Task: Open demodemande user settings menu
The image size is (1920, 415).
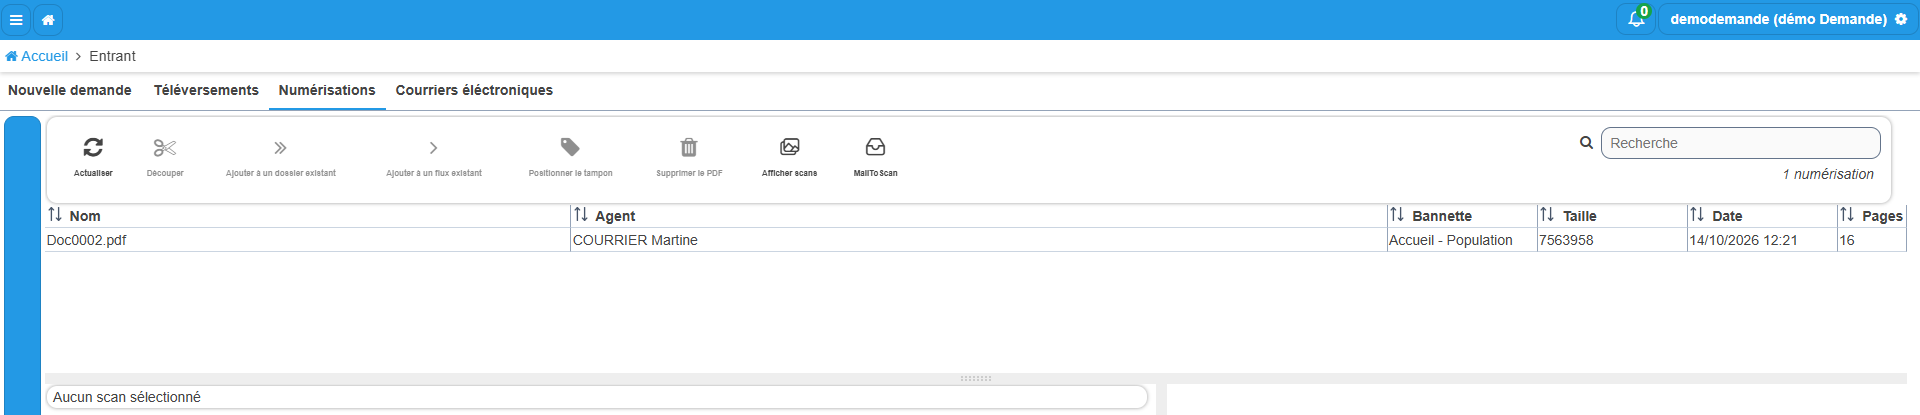Action: [x=1788, y=19]
